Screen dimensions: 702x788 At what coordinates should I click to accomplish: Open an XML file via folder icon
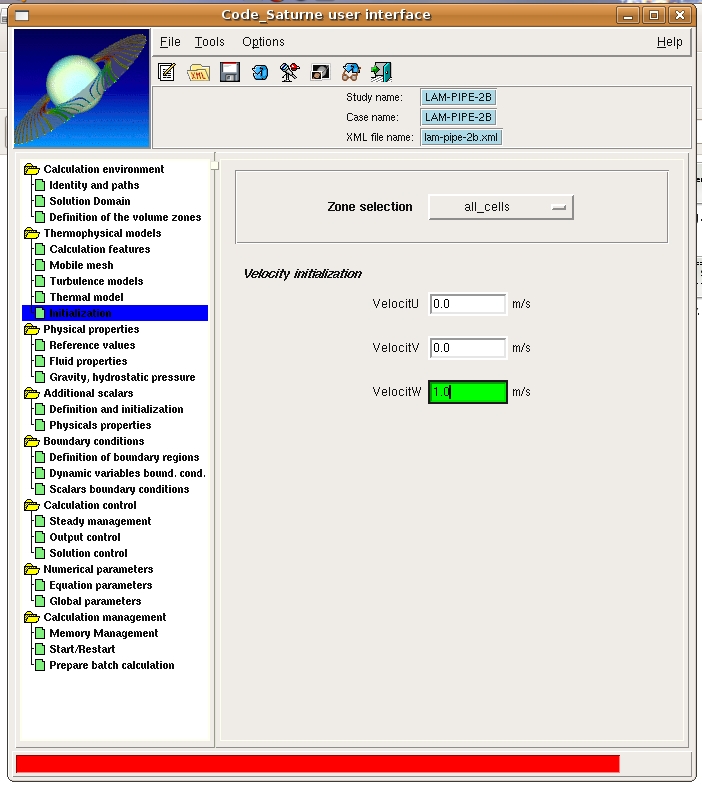coord(198,73)
